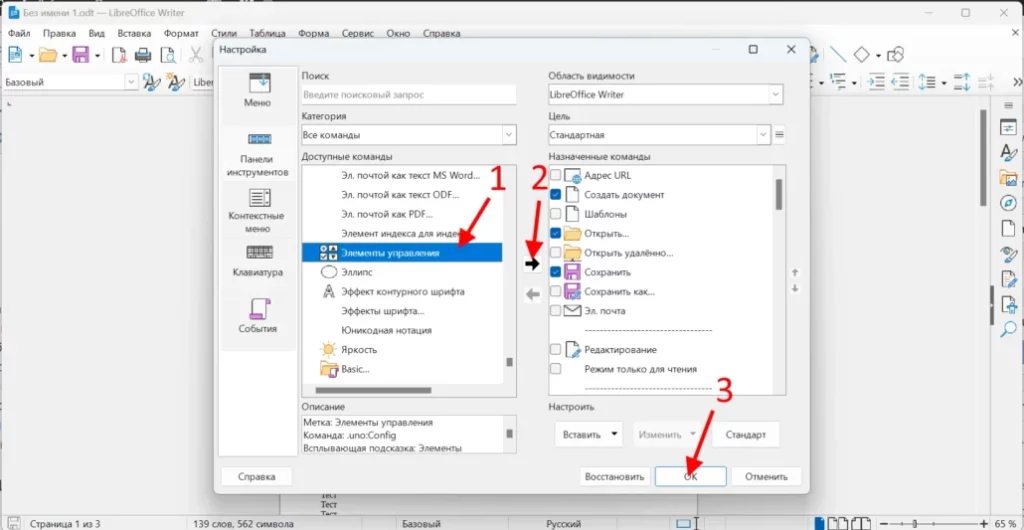Click the Print icon in Writer toolbar
1024x530 pixels.
tap(143, 55)
